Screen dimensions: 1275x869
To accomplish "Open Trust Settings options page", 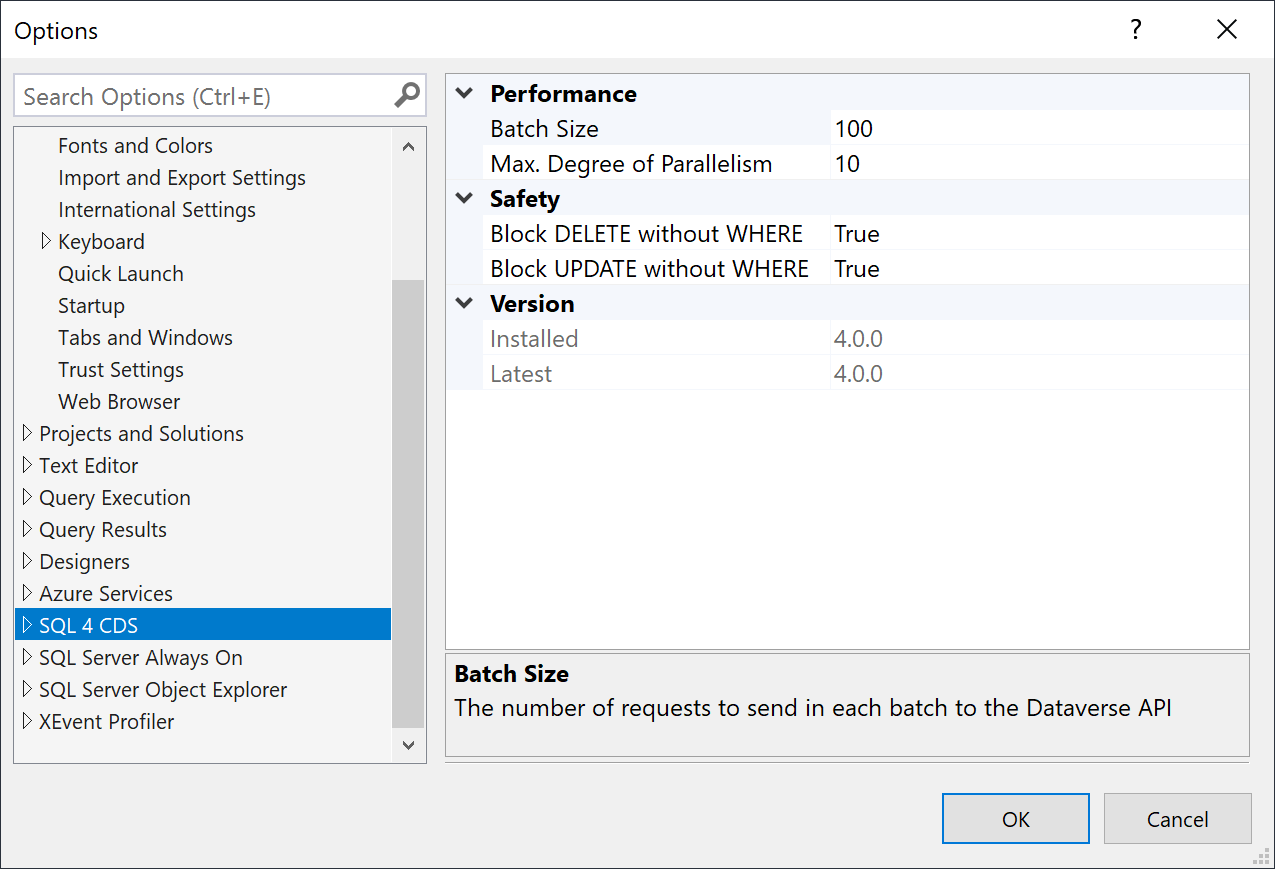I will pyautogui.click(x=121, y=370).
